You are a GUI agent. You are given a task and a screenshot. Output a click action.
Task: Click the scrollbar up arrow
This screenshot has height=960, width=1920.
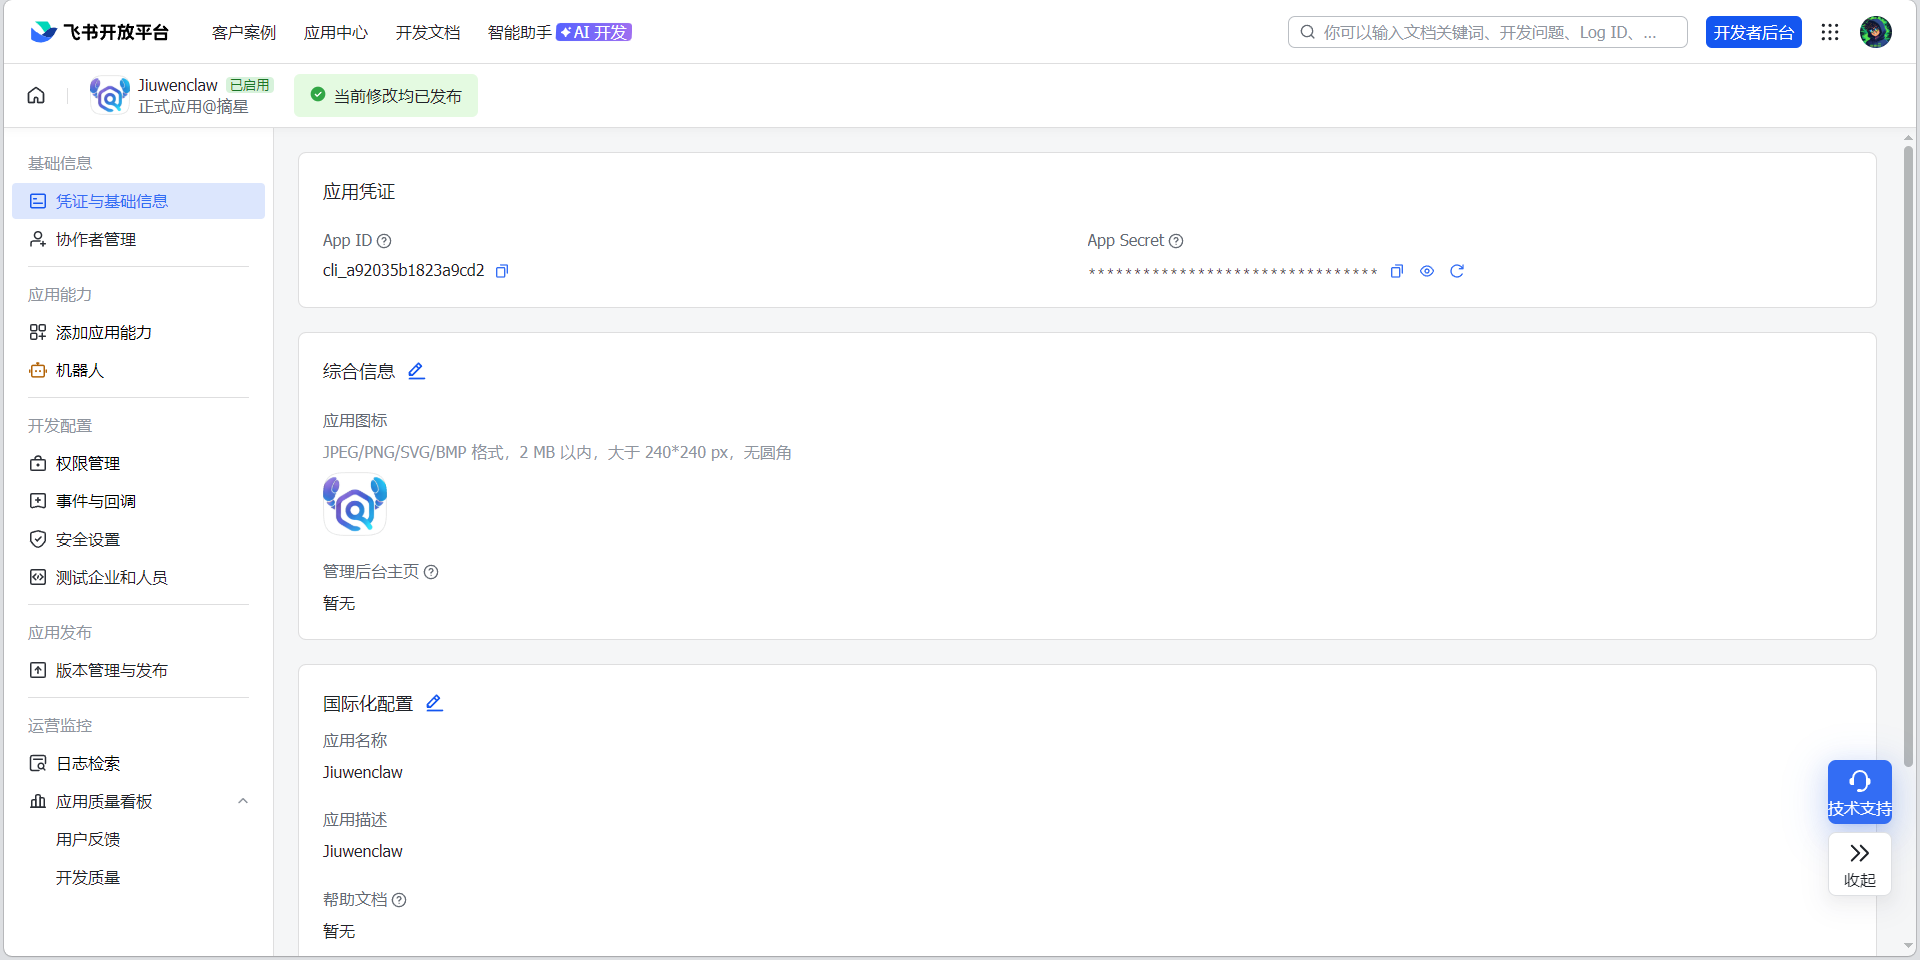click(x=1908, y=136)
